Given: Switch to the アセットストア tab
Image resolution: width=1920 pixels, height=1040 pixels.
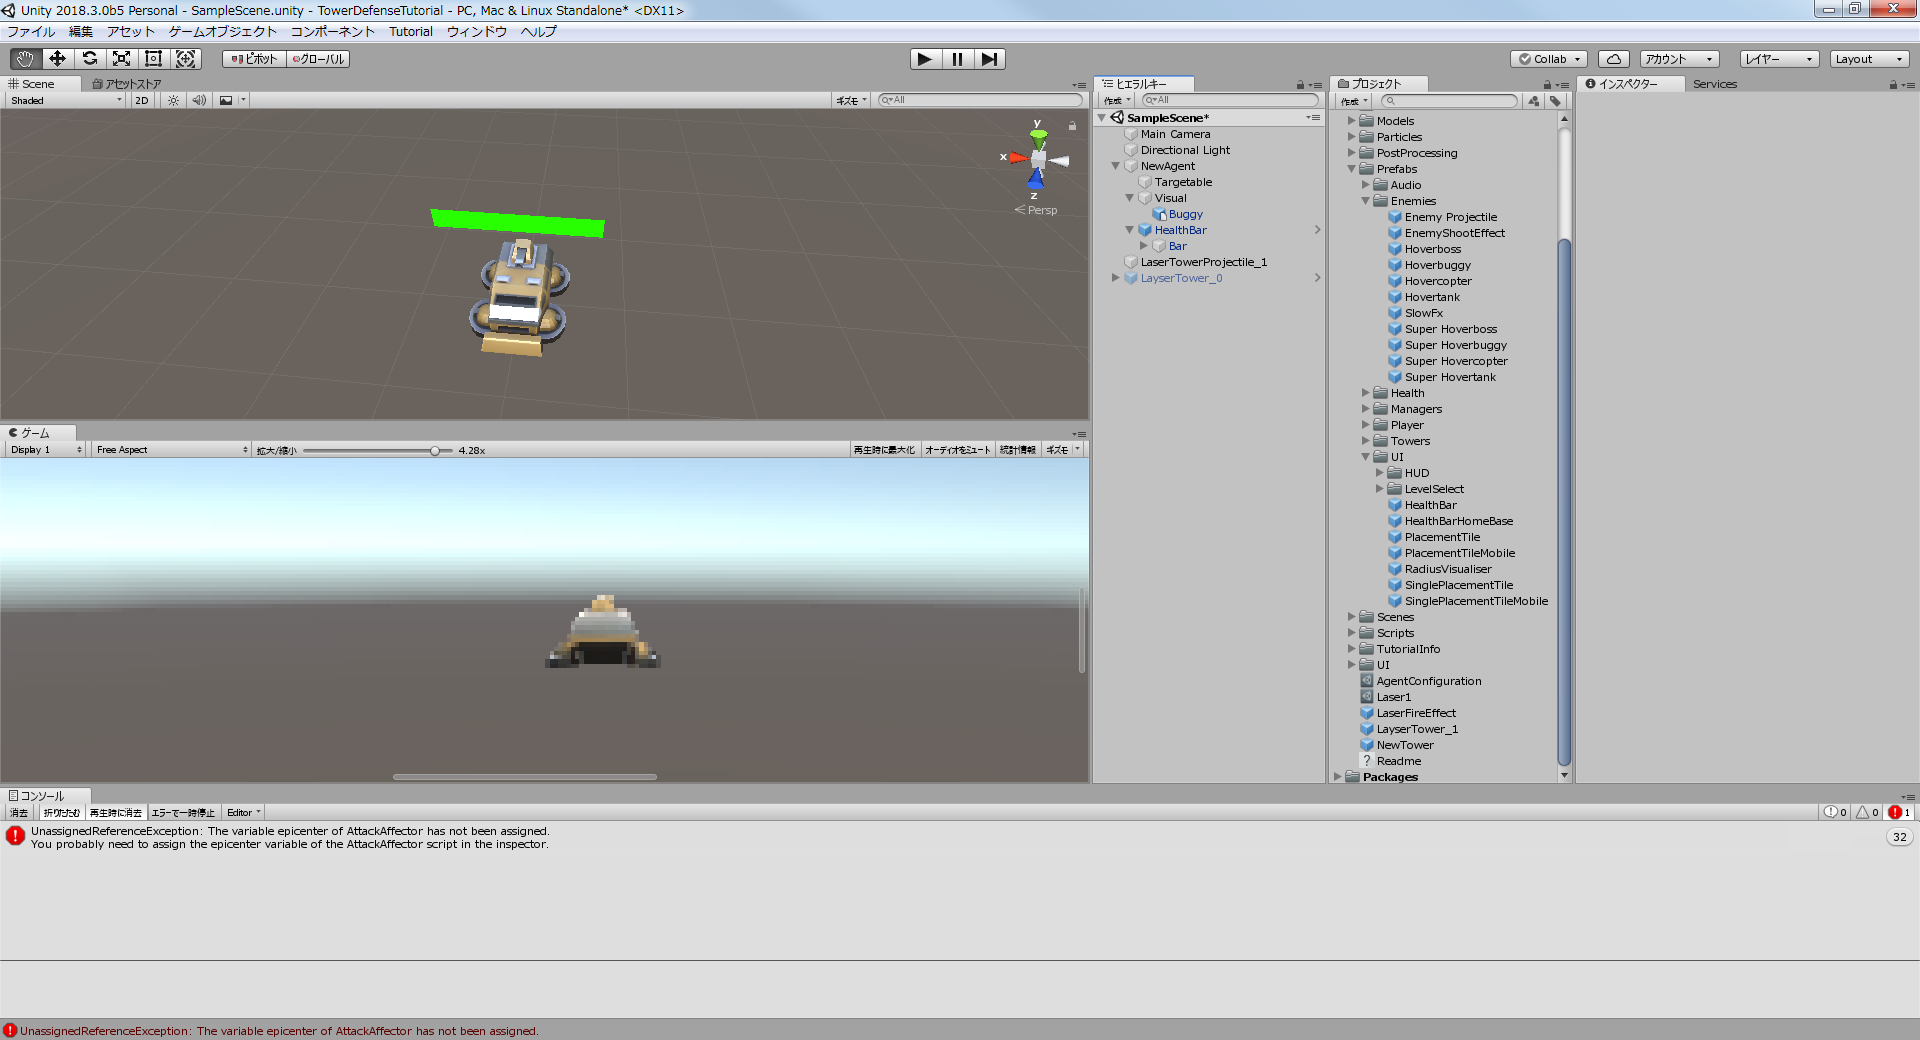Looking at the screenshot, I should (127, 84).
